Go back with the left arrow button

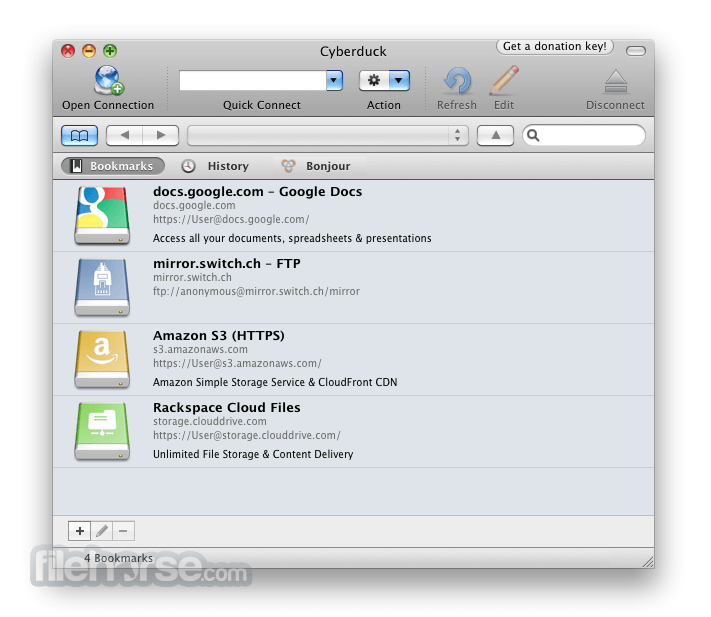coord(124,135)
